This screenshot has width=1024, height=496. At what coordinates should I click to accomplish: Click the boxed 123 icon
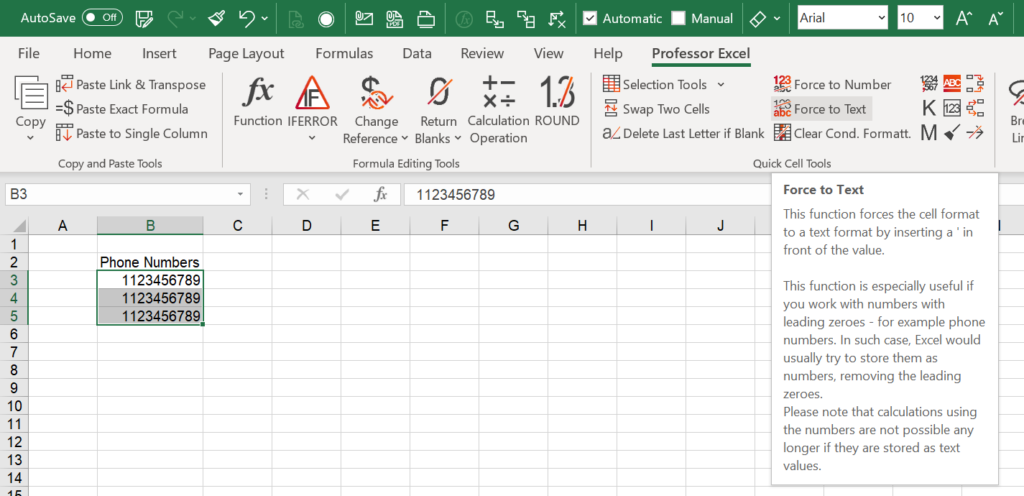click(952, 108)
